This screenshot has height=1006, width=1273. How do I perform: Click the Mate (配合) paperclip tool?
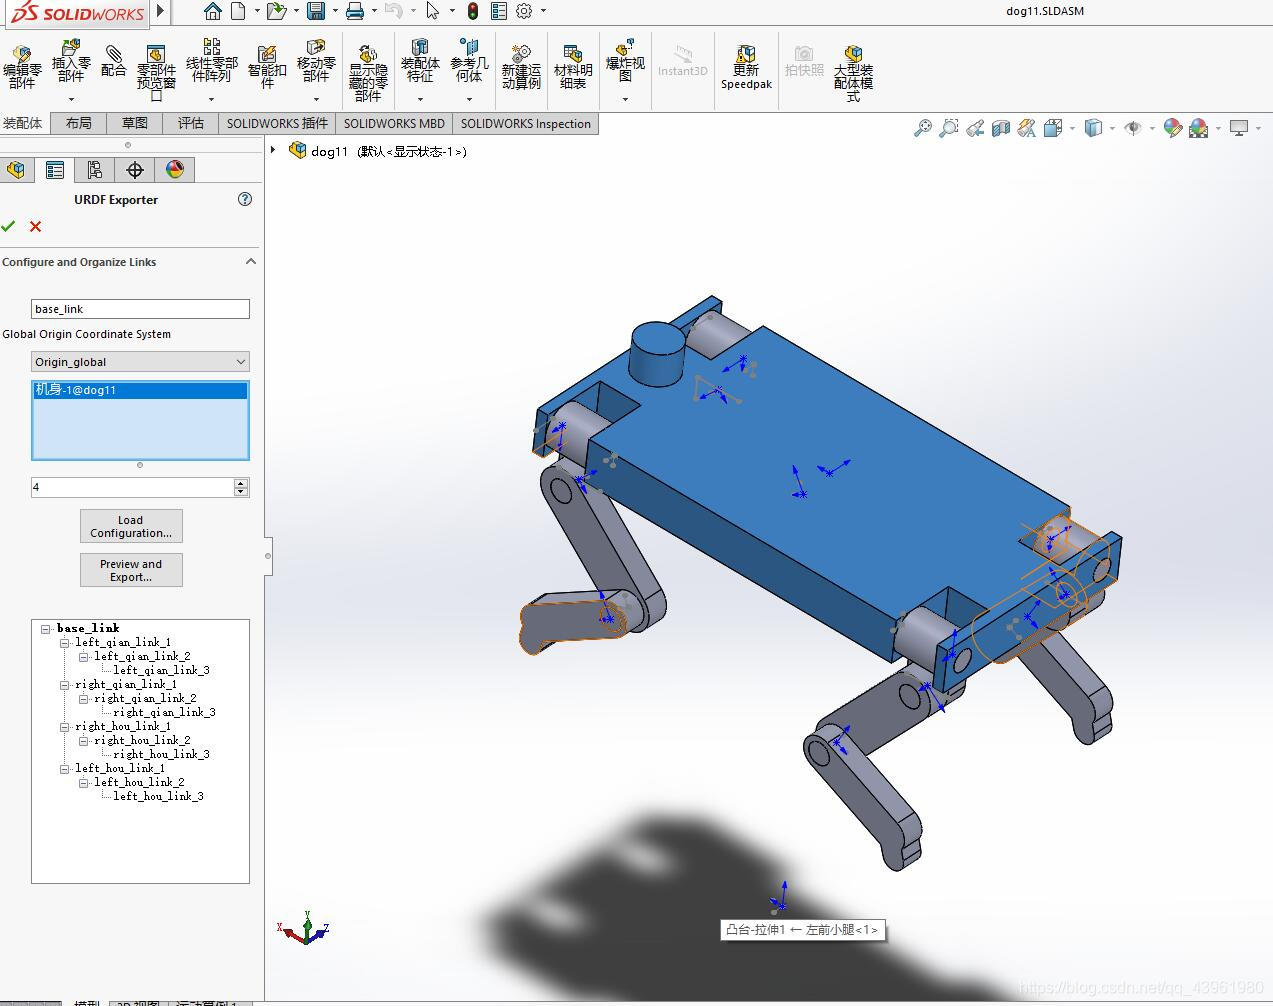pyautogui.click(x=114, y=62)
